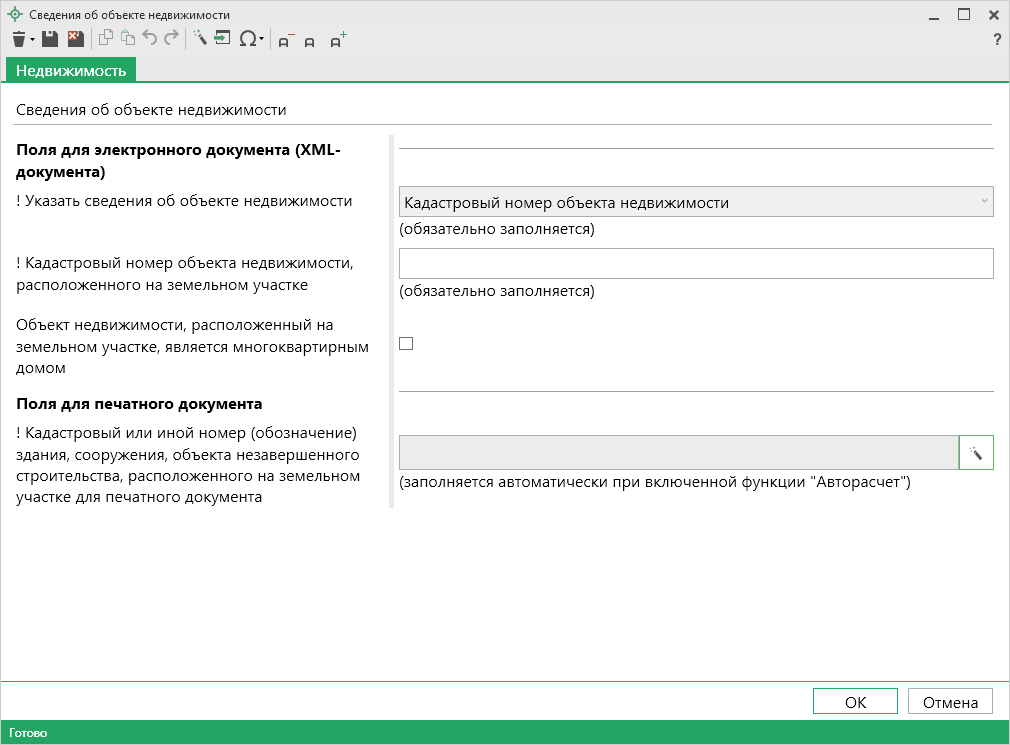Click the wand button beside print field
The image size is (1010, 745).
(975, 453)
